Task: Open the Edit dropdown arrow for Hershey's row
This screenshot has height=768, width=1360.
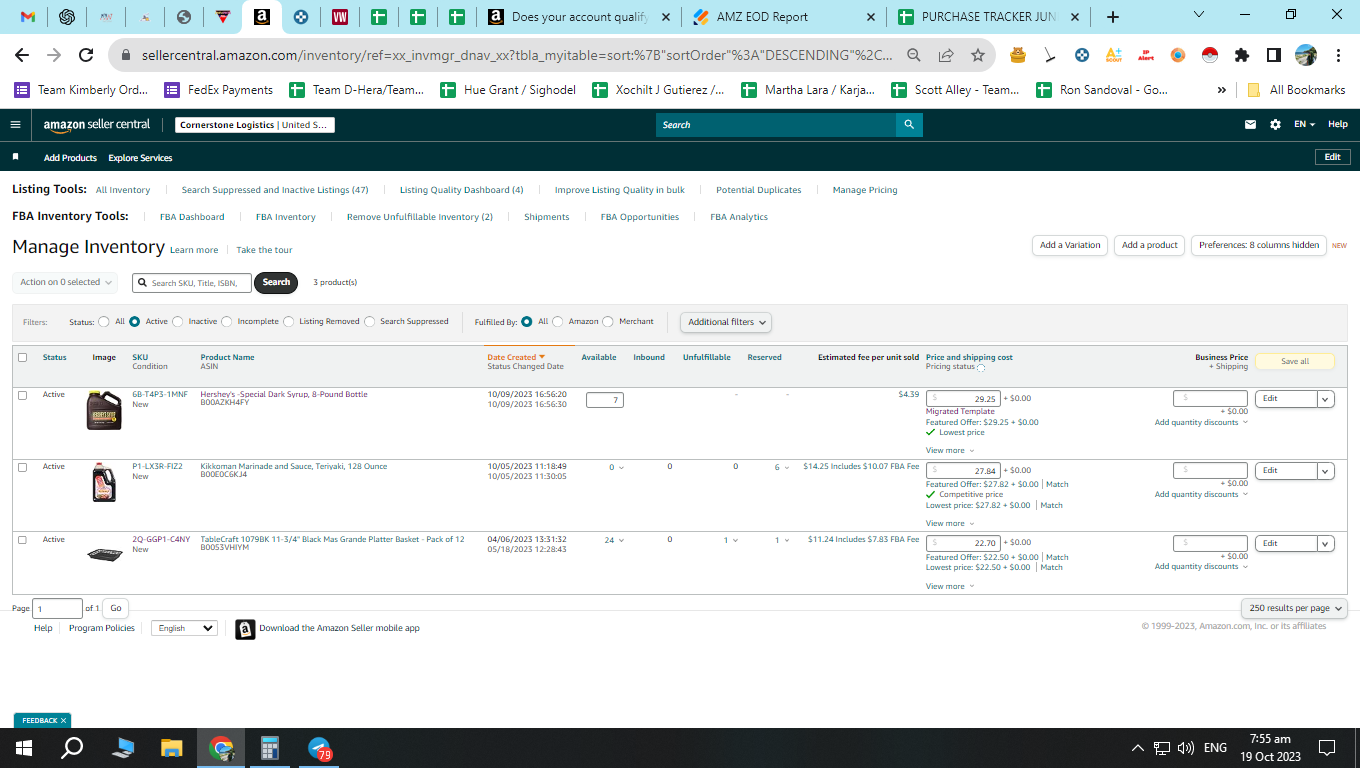Action: pyautogui.click(x=1326, y=399)
